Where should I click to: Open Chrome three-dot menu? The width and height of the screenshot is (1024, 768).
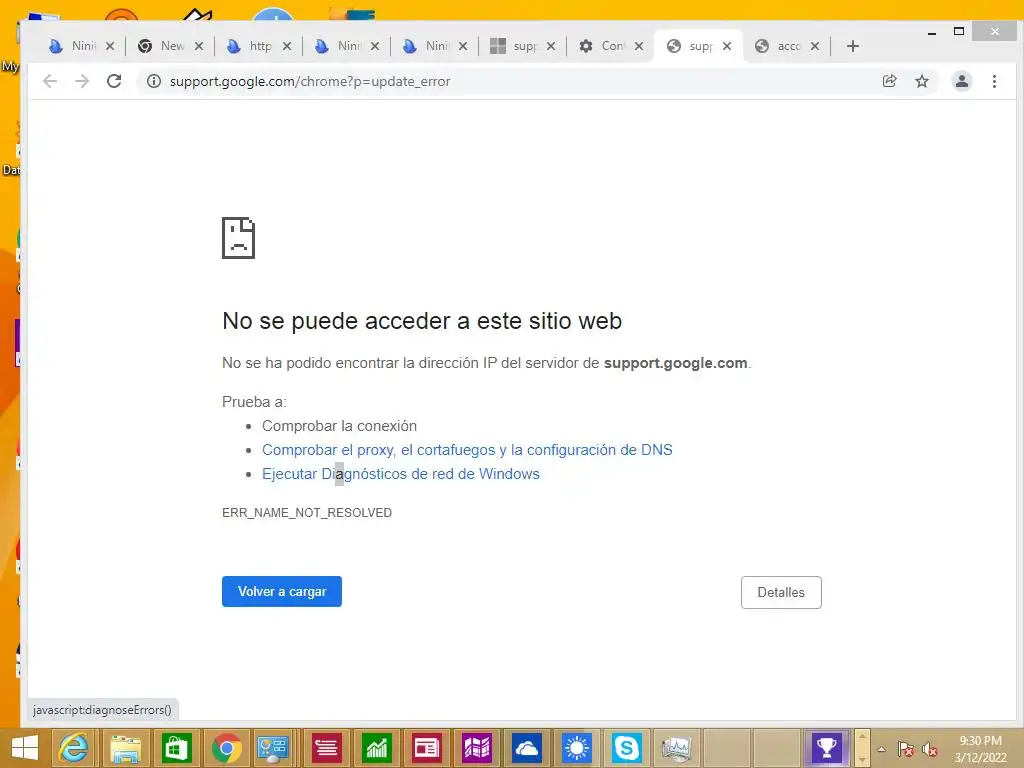994,81
